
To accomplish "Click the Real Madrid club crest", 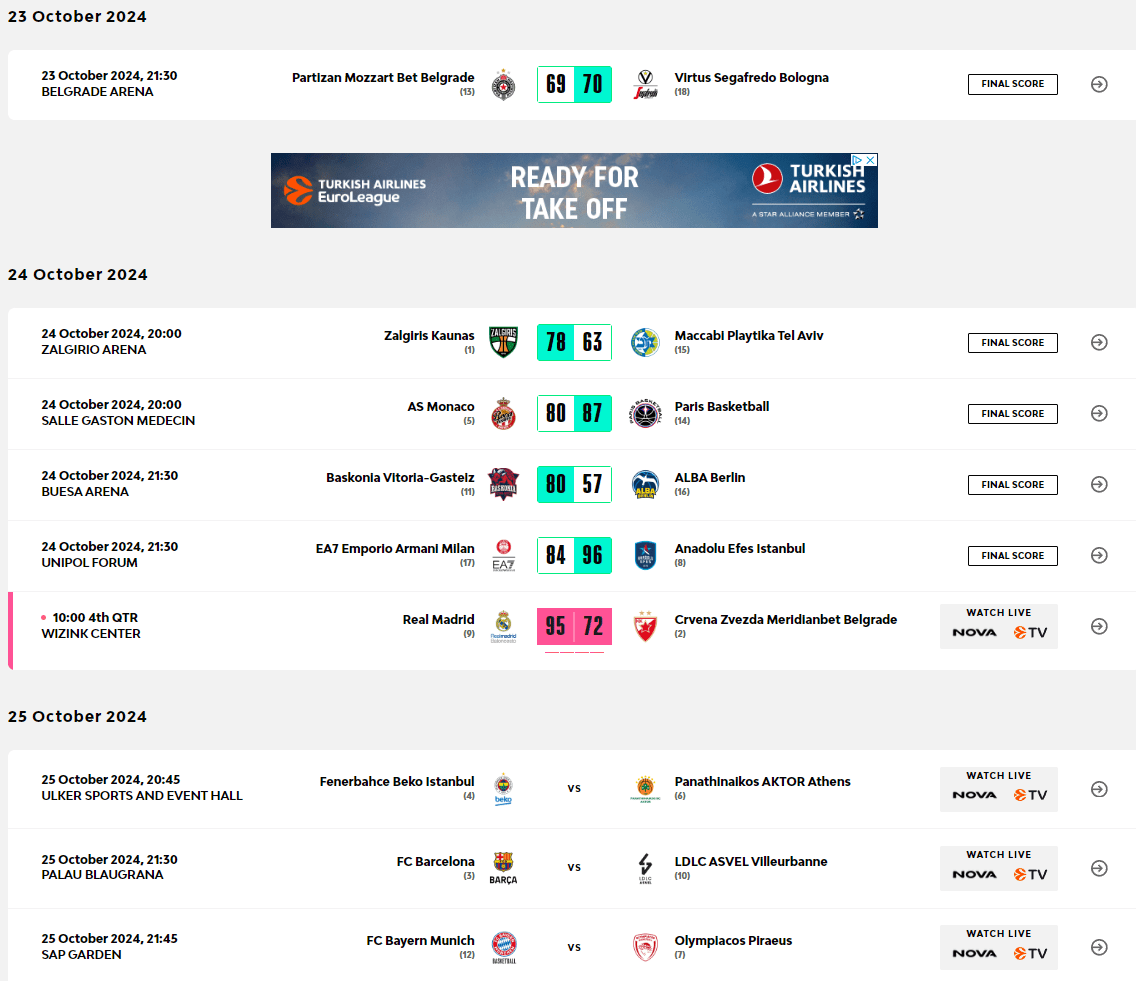I will pos(503,626).
